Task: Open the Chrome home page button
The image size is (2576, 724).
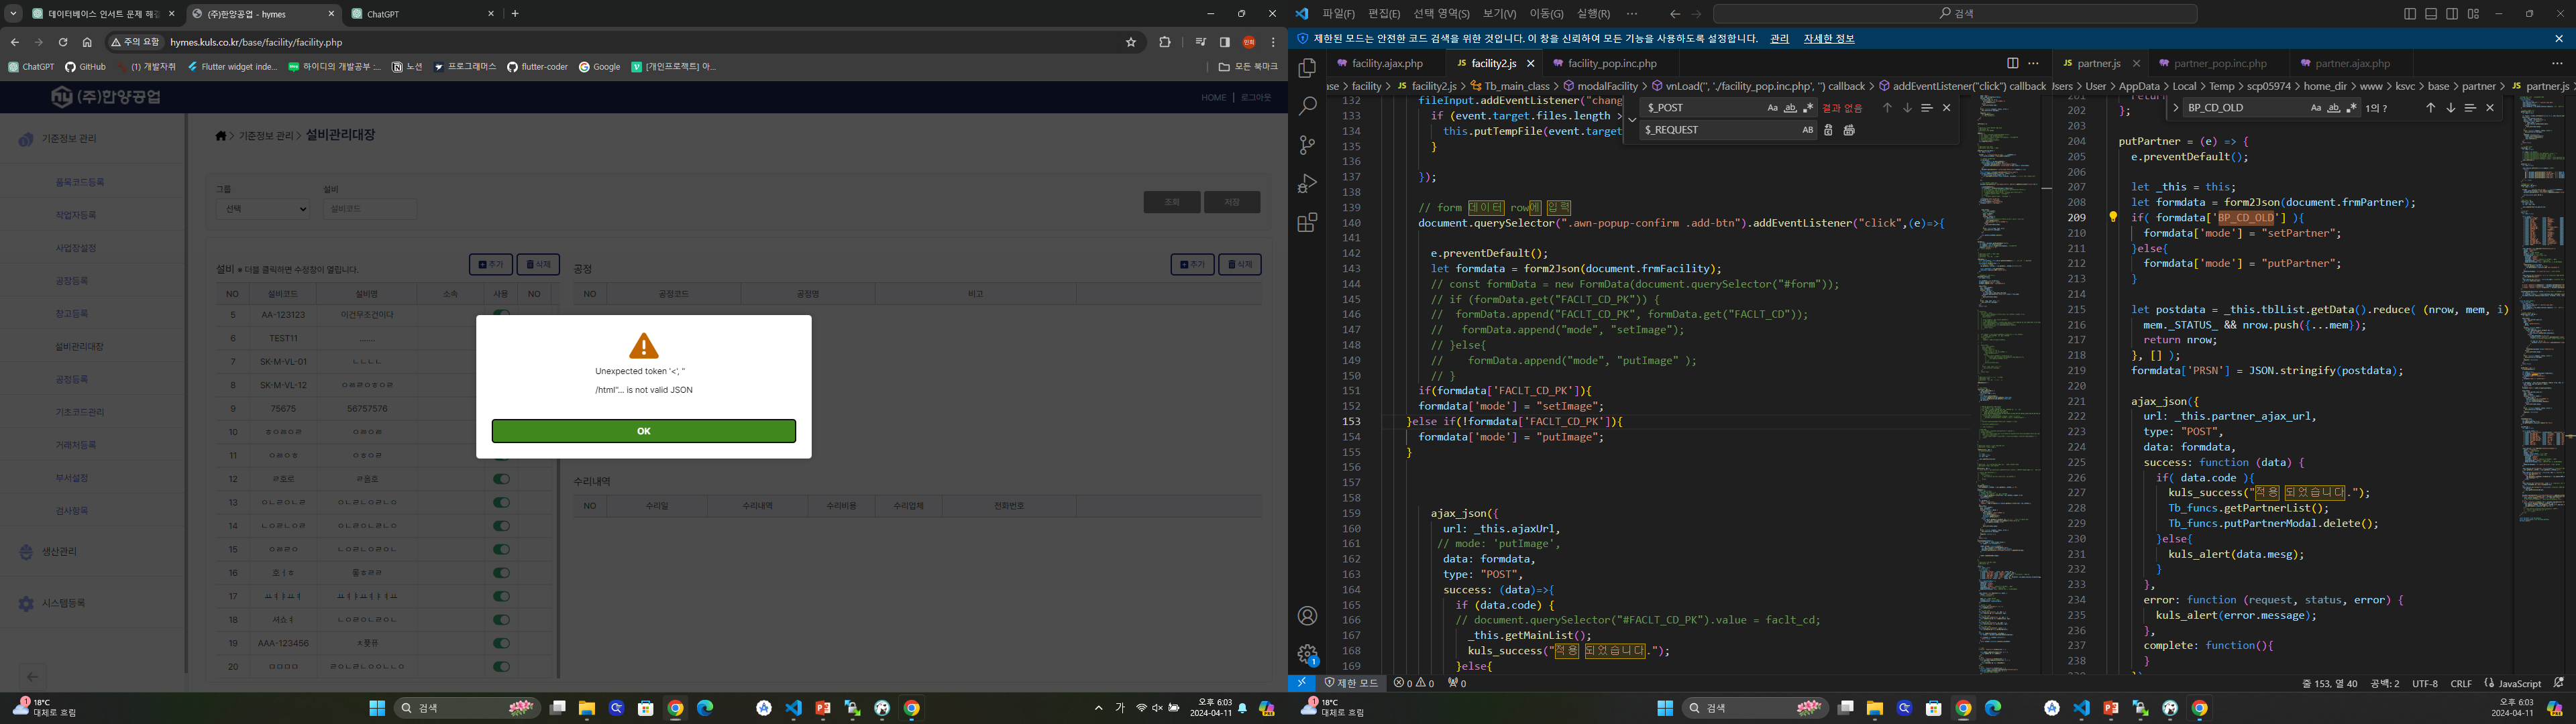Action: pos(87,42)
